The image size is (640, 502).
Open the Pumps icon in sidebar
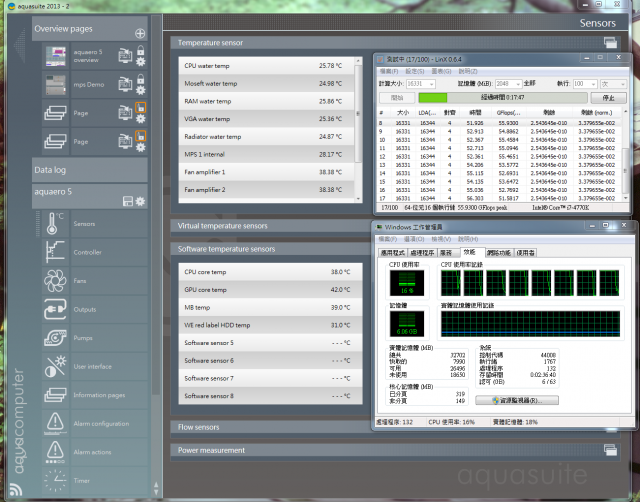(x=55, y=338)
